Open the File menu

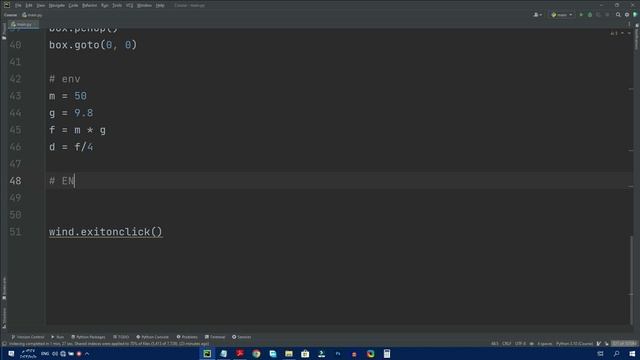point(18,5)
